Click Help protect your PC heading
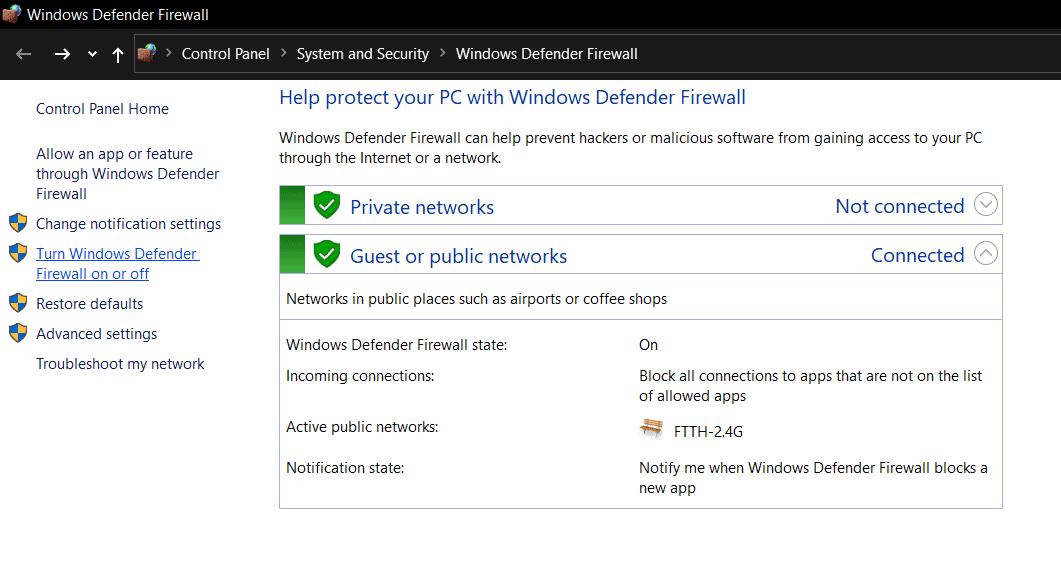The width and height of the screenshot is (1061, 586). click(x=512, y=97)
